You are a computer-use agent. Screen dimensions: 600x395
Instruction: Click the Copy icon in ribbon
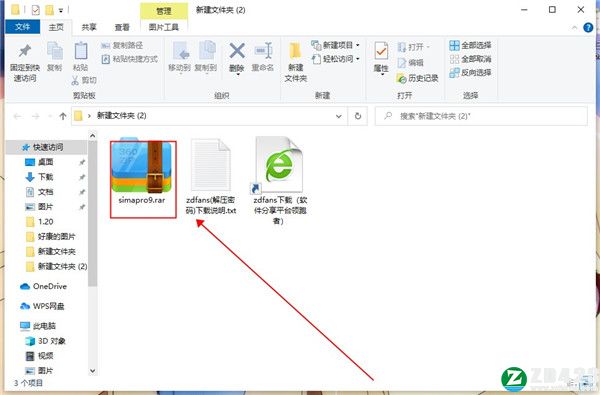(54, 51)
